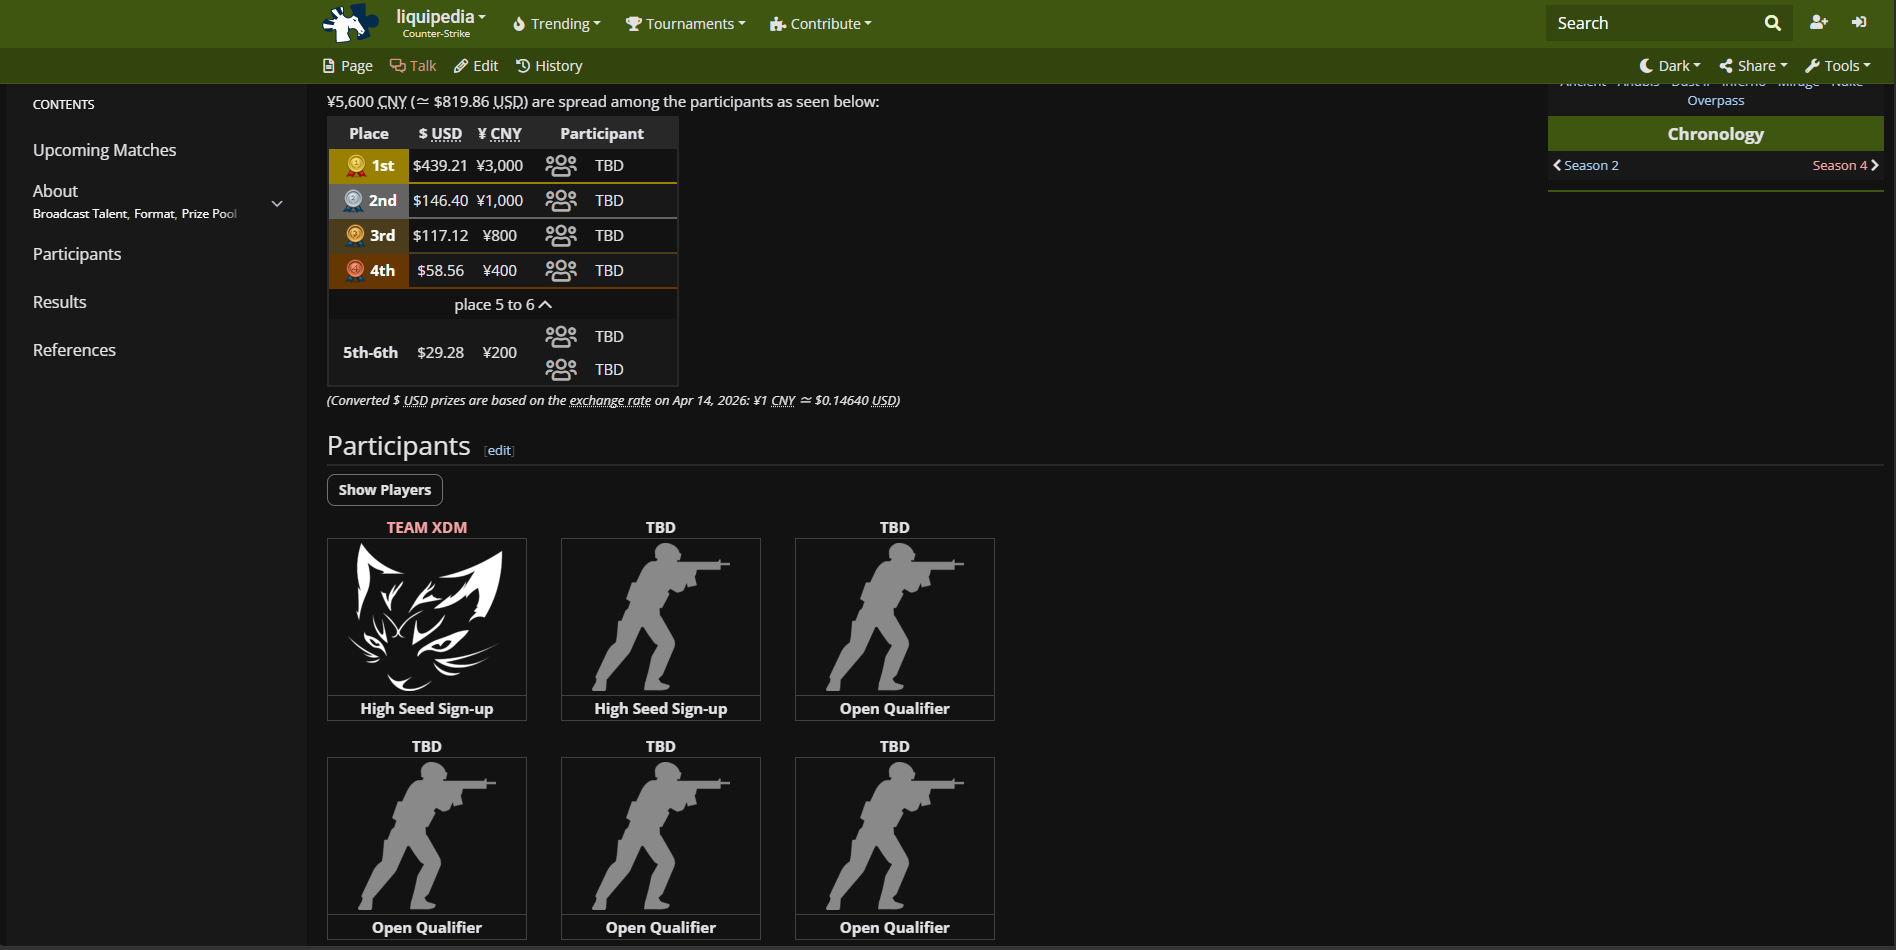
Task: Click the $58.56 prize value
Action: [441, 271]
